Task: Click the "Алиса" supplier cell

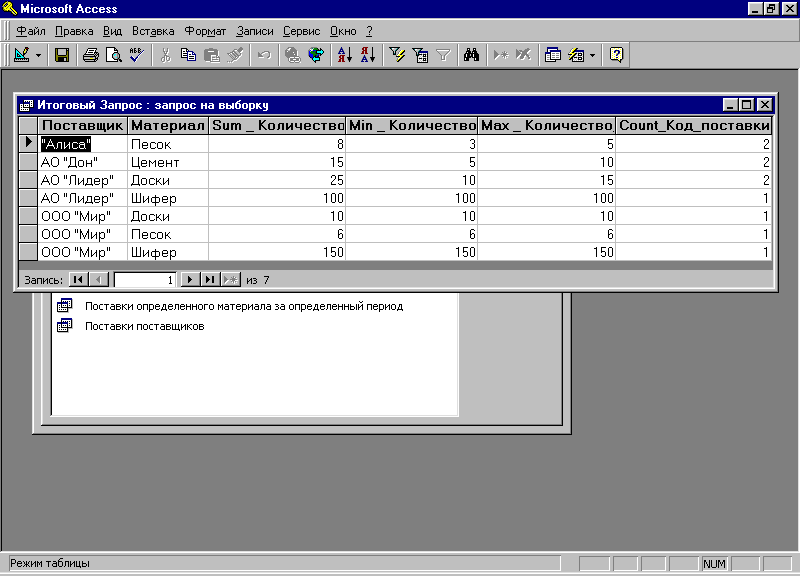Action: 83,144
